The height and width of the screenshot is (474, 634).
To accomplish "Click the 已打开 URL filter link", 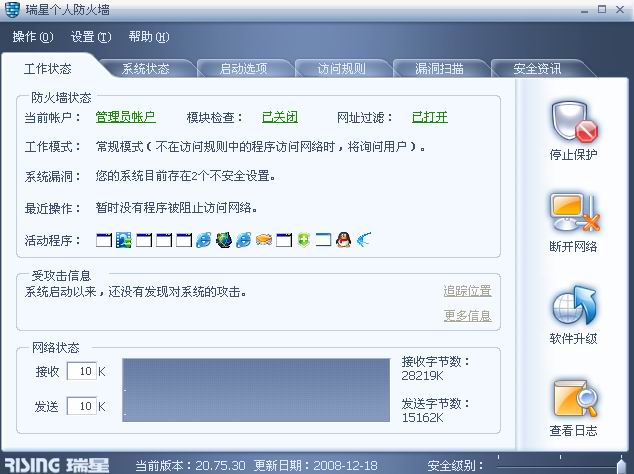I will tap(429, 117).
